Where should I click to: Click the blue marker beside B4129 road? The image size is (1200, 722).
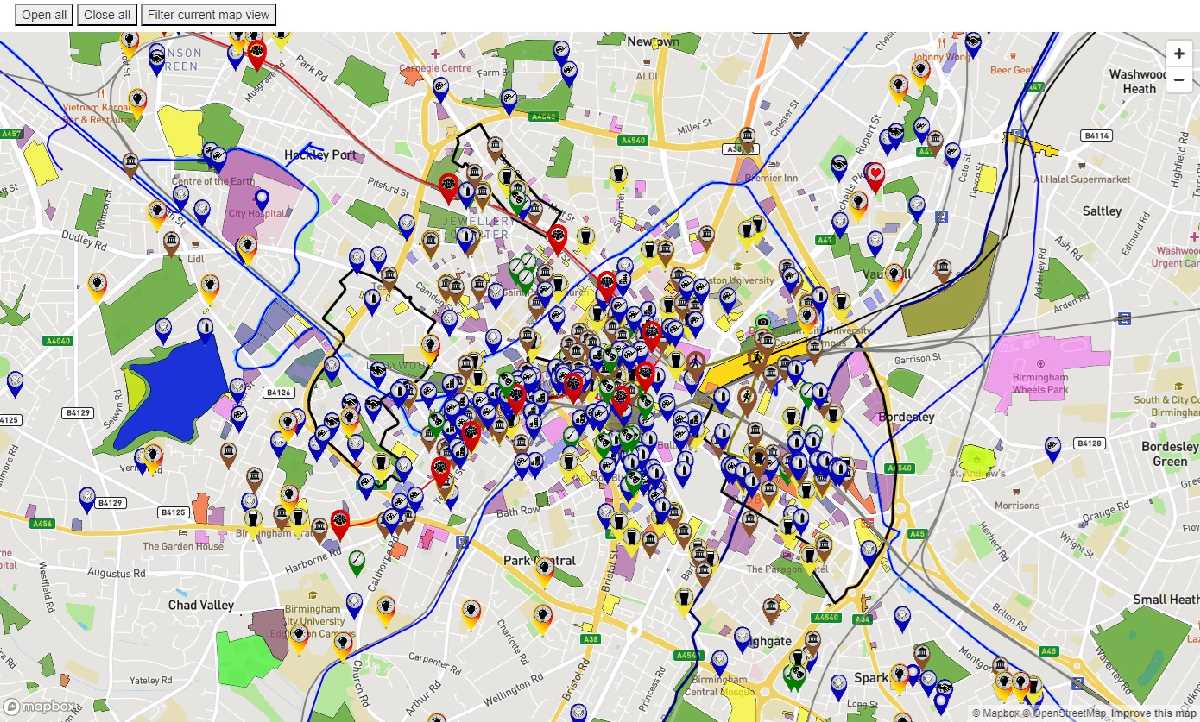pos(87,498)
